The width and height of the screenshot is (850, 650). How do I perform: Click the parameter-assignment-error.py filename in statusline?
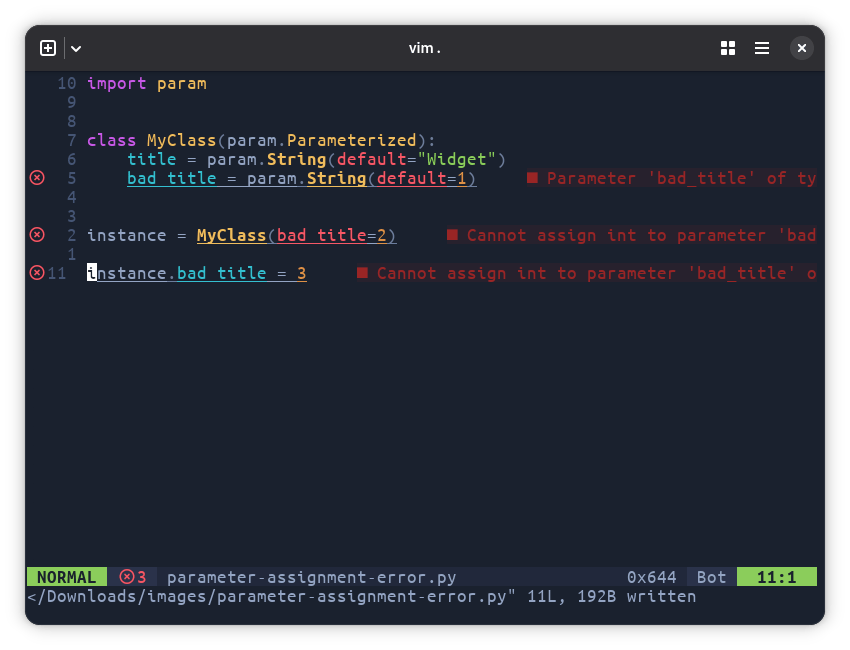click(312, 577)
